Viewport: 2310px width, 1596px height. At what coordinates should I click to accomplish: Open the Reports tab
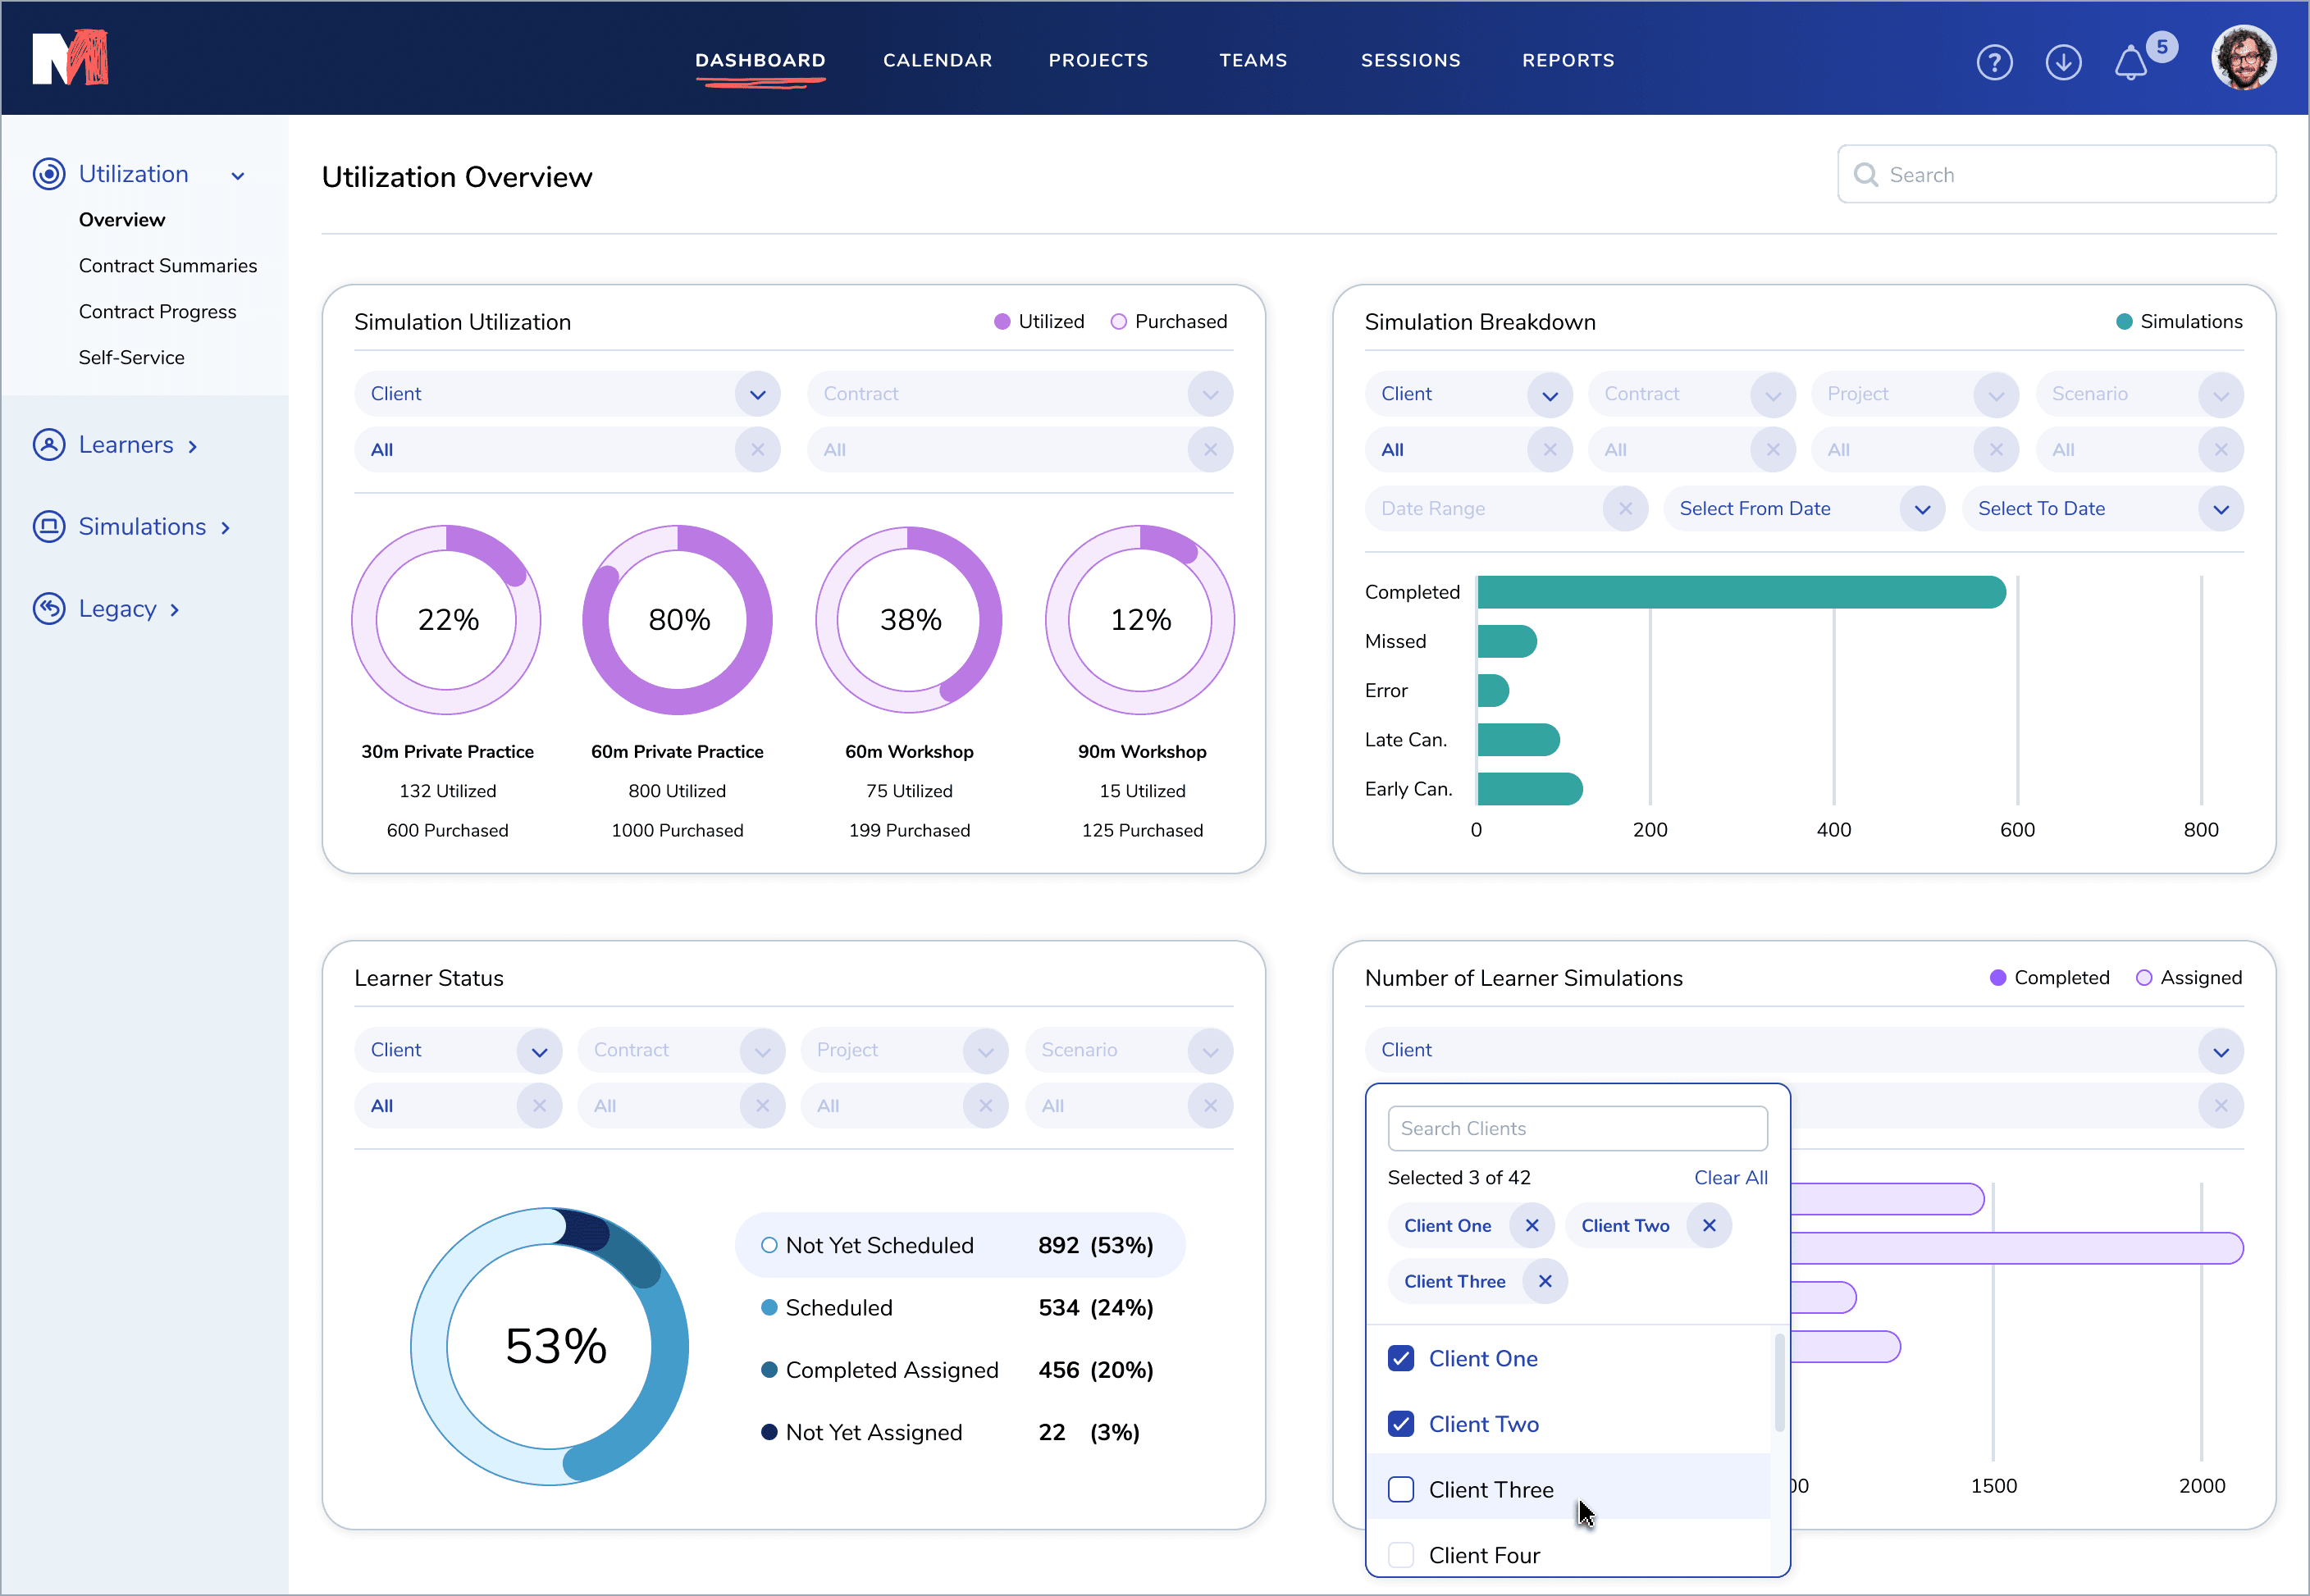click(1567, 61)
